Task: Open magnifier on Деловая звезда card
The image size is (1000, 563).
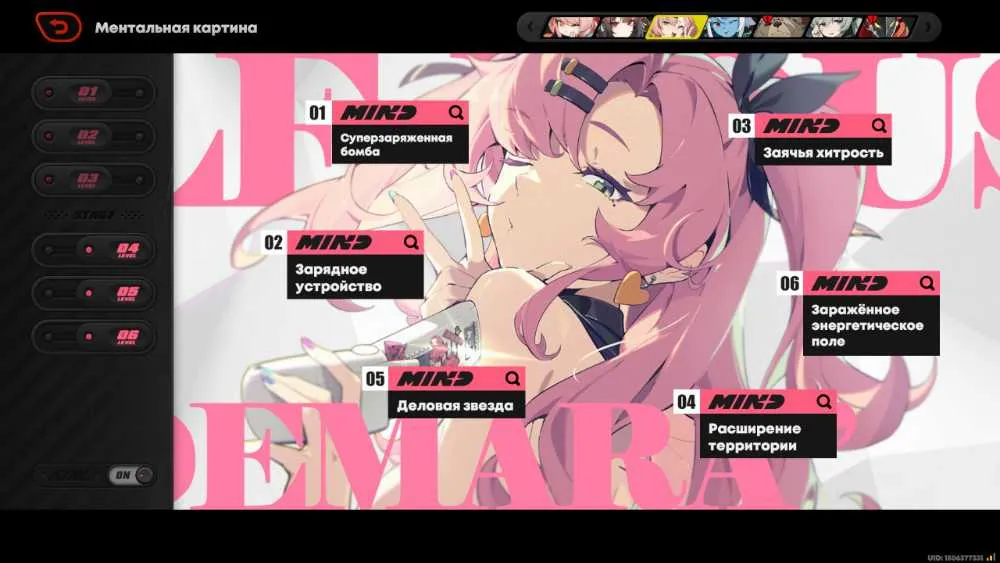Action: coord(512,378)
